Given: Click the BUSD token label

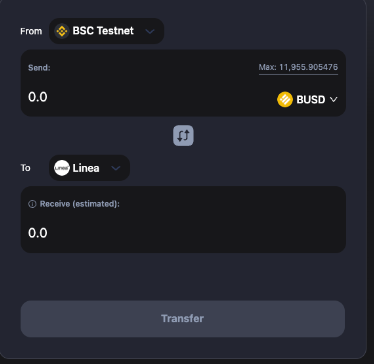Looking at the screenshot, I should click(x=311, y=100).
